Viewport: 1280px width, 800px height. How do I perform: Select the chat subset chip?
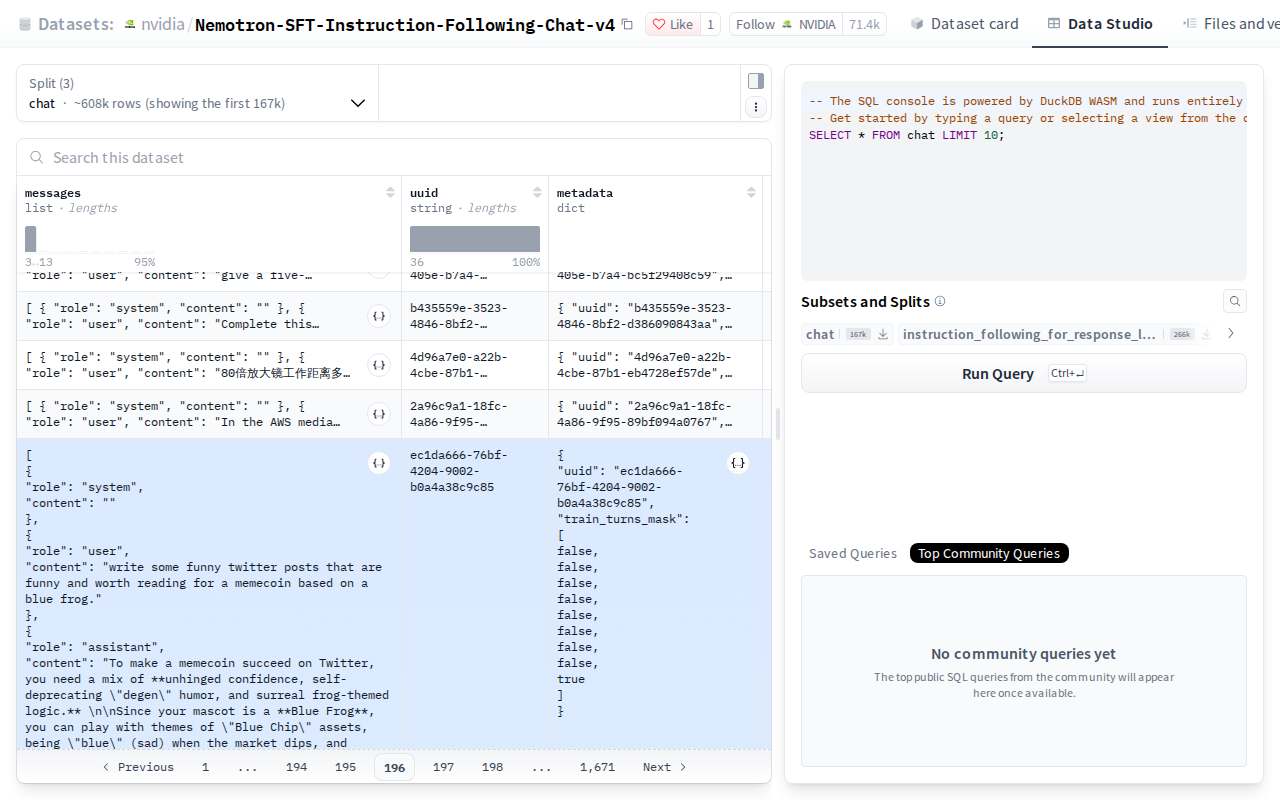[820, 334]
